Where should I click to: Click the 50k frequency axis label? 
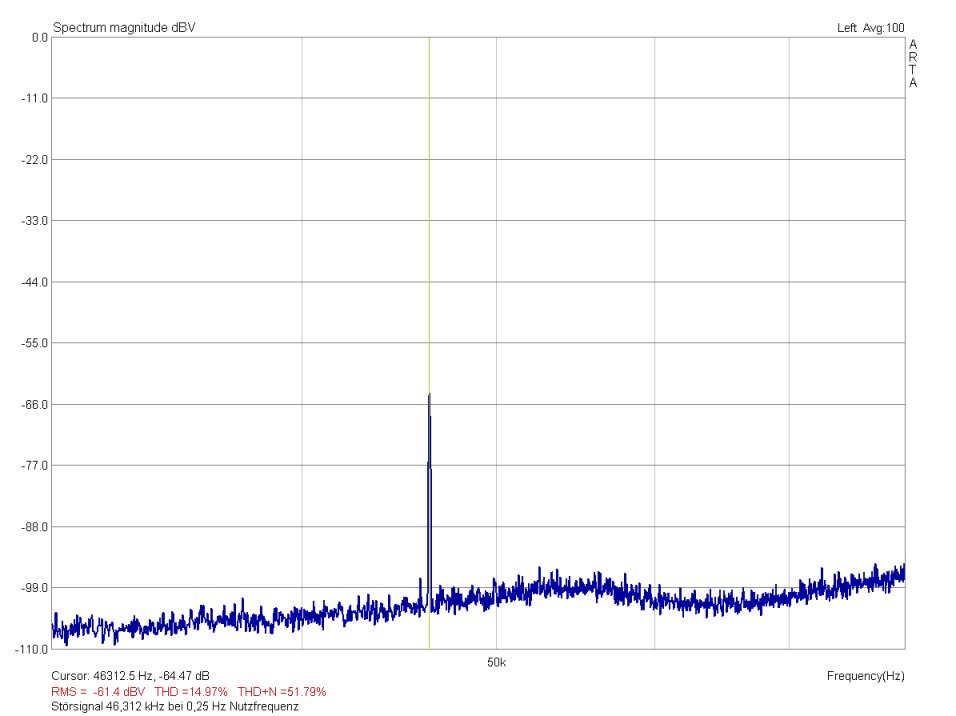(x=497, y=663)
